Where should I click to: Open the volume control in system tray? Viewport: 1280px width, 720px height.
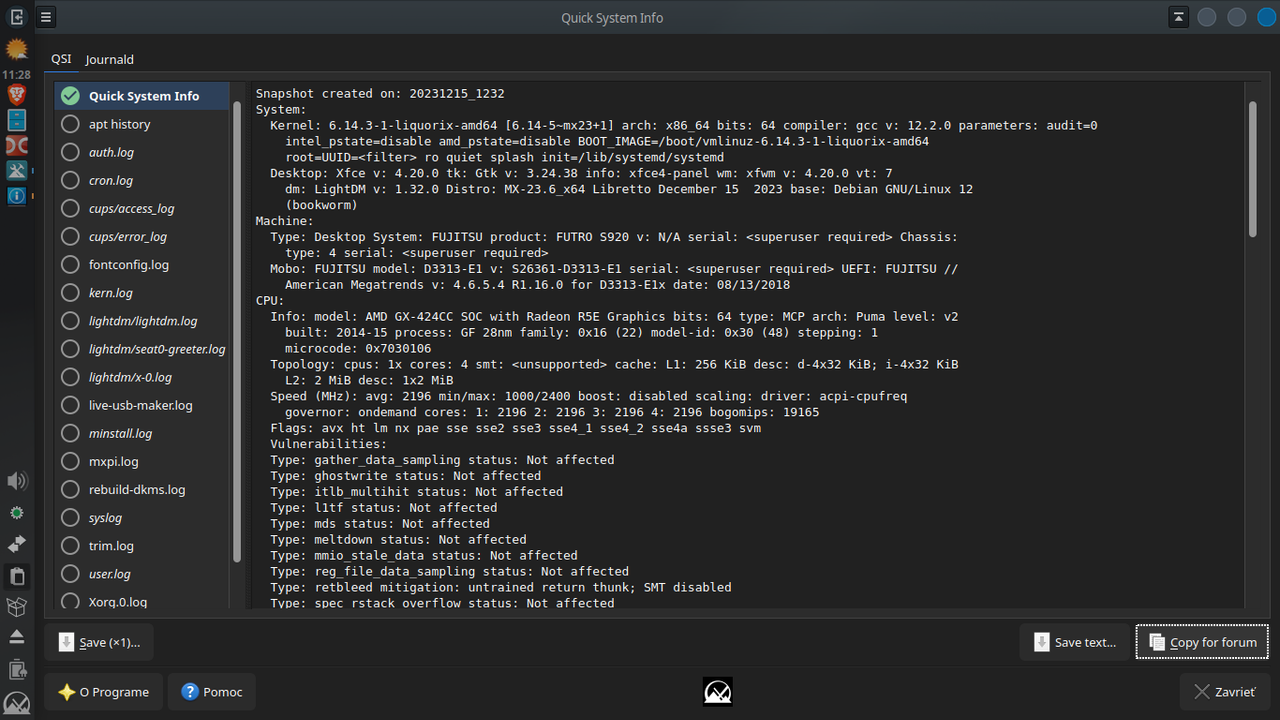(x=16, y=481)
